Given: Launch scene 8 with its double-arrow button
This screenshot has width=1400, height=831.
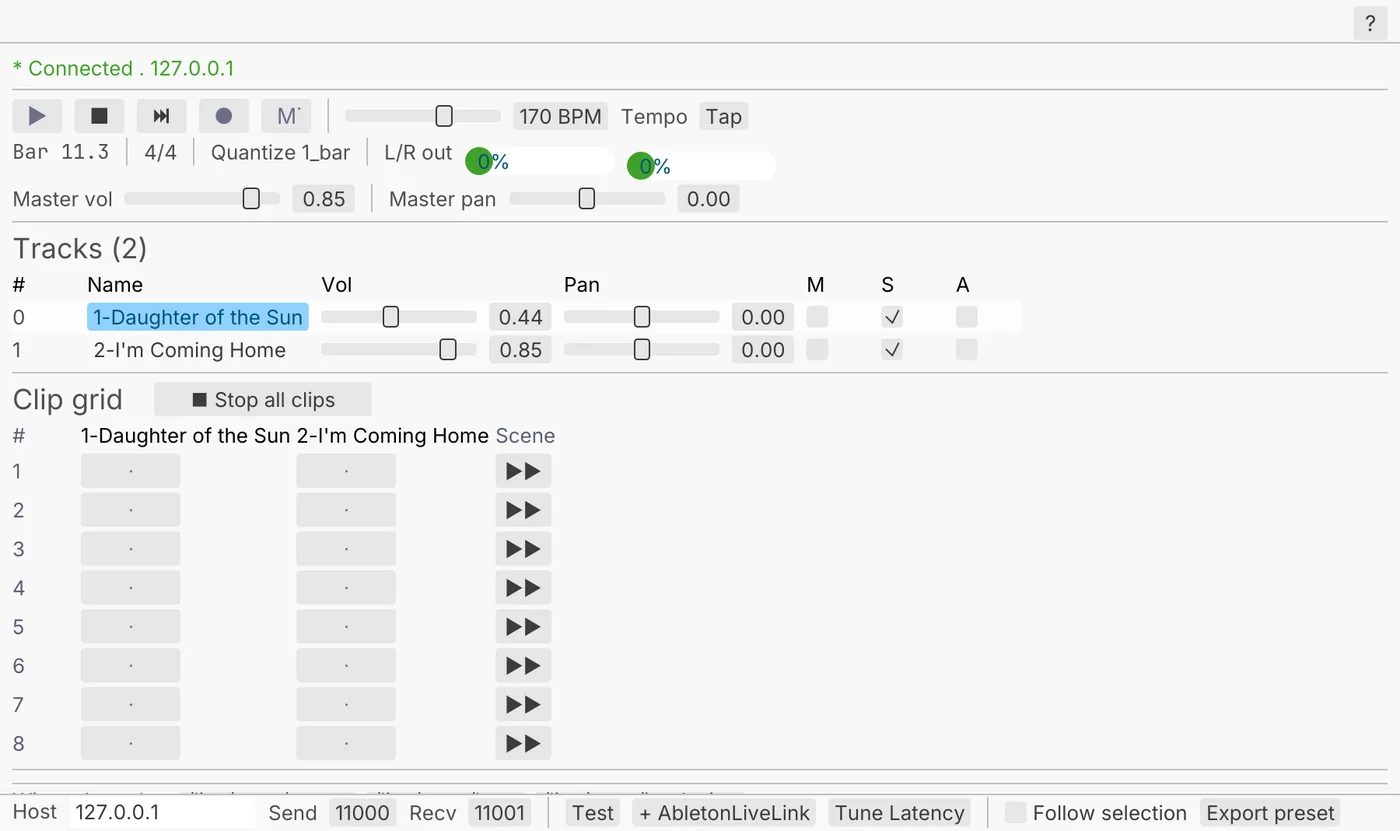Looking at the screenshot, I should tap(523, 744).
